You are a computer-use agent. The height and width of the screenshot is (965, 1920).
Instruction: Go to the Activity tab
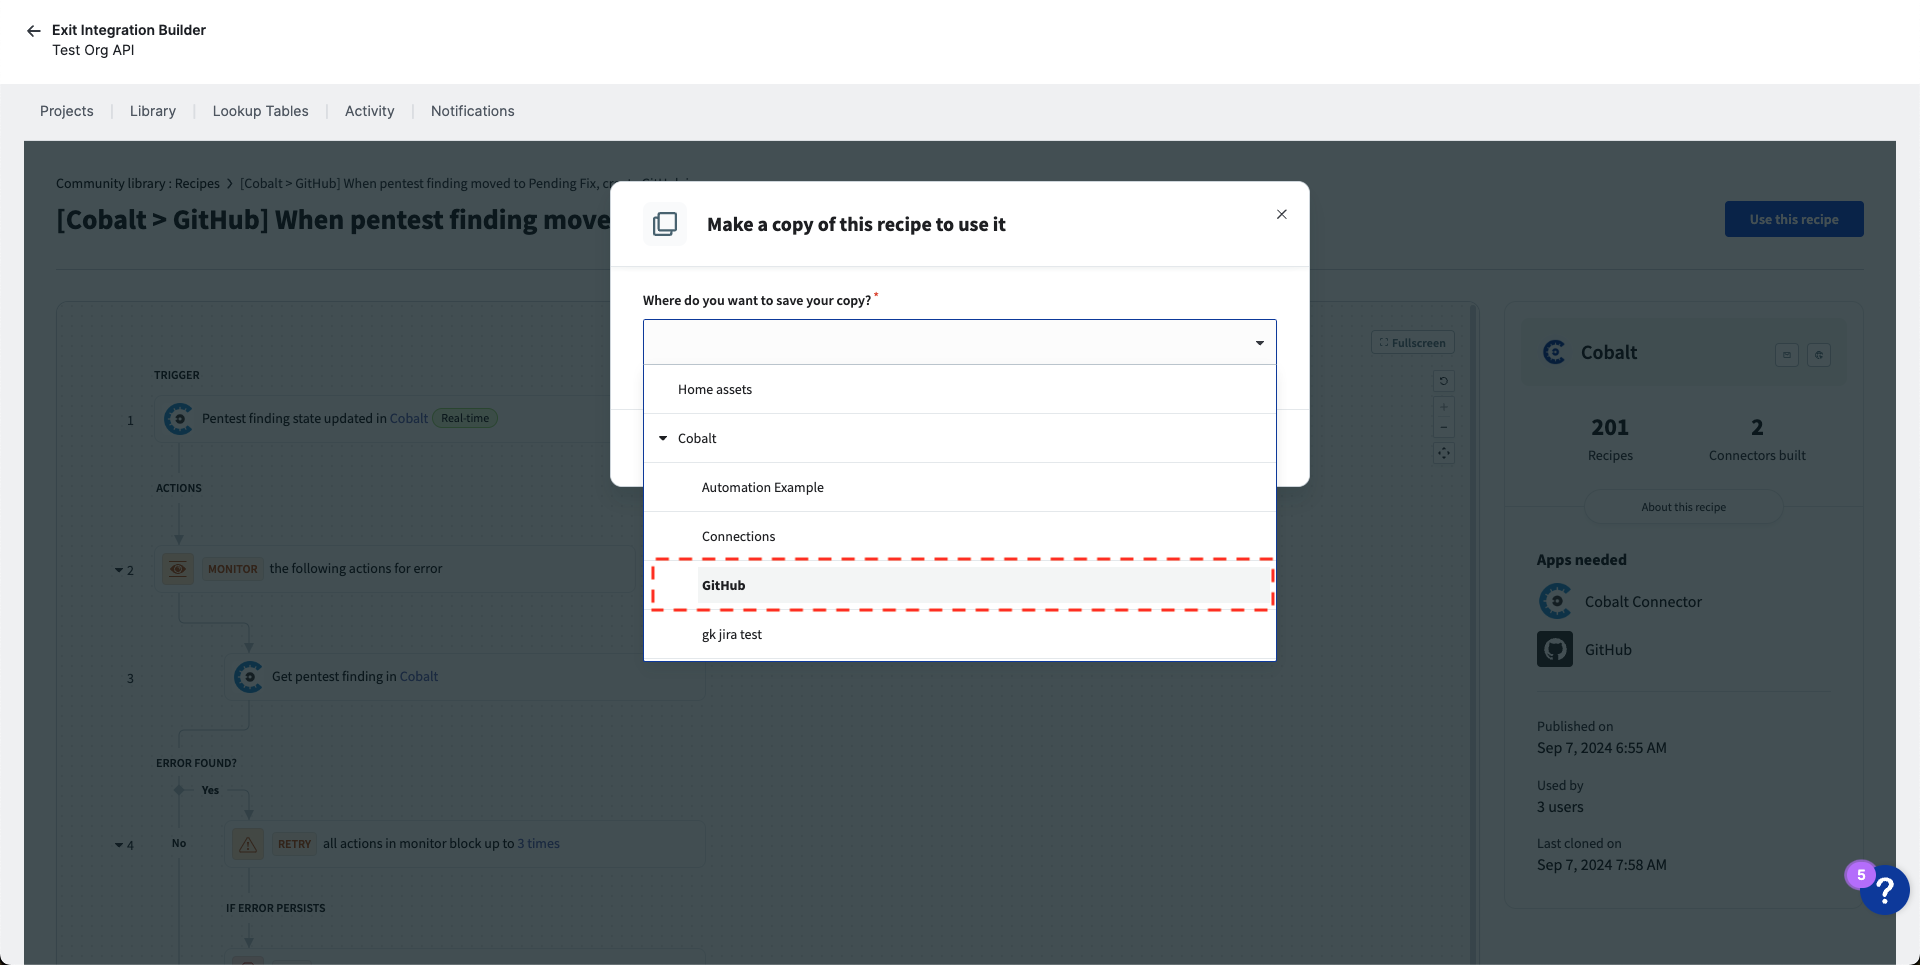click(x=370, y=111)
